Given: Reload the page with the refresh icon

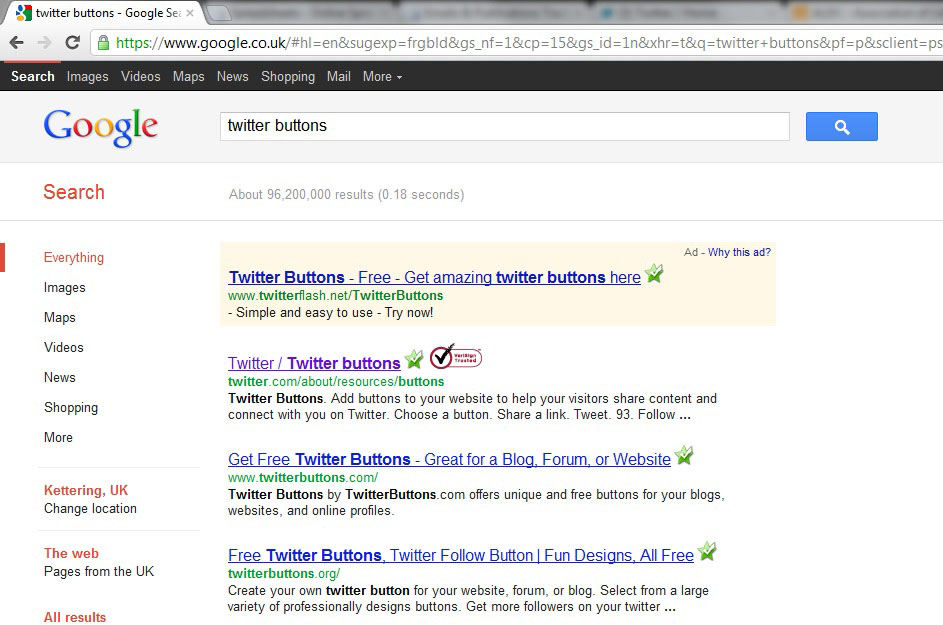Looking at the screenshot, I should [73, 42].
